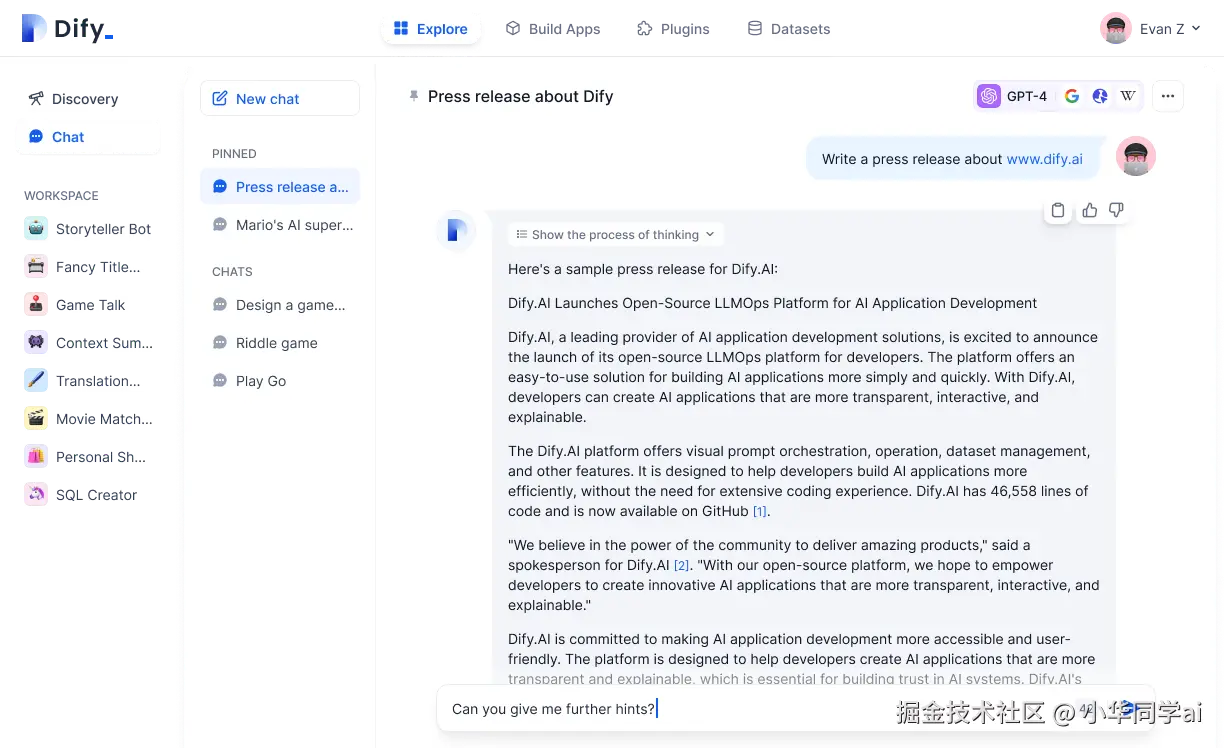Screen dimensions: 1224x748
Task: Click the WORKSPACE section label
Action: [x=61, y=196]
